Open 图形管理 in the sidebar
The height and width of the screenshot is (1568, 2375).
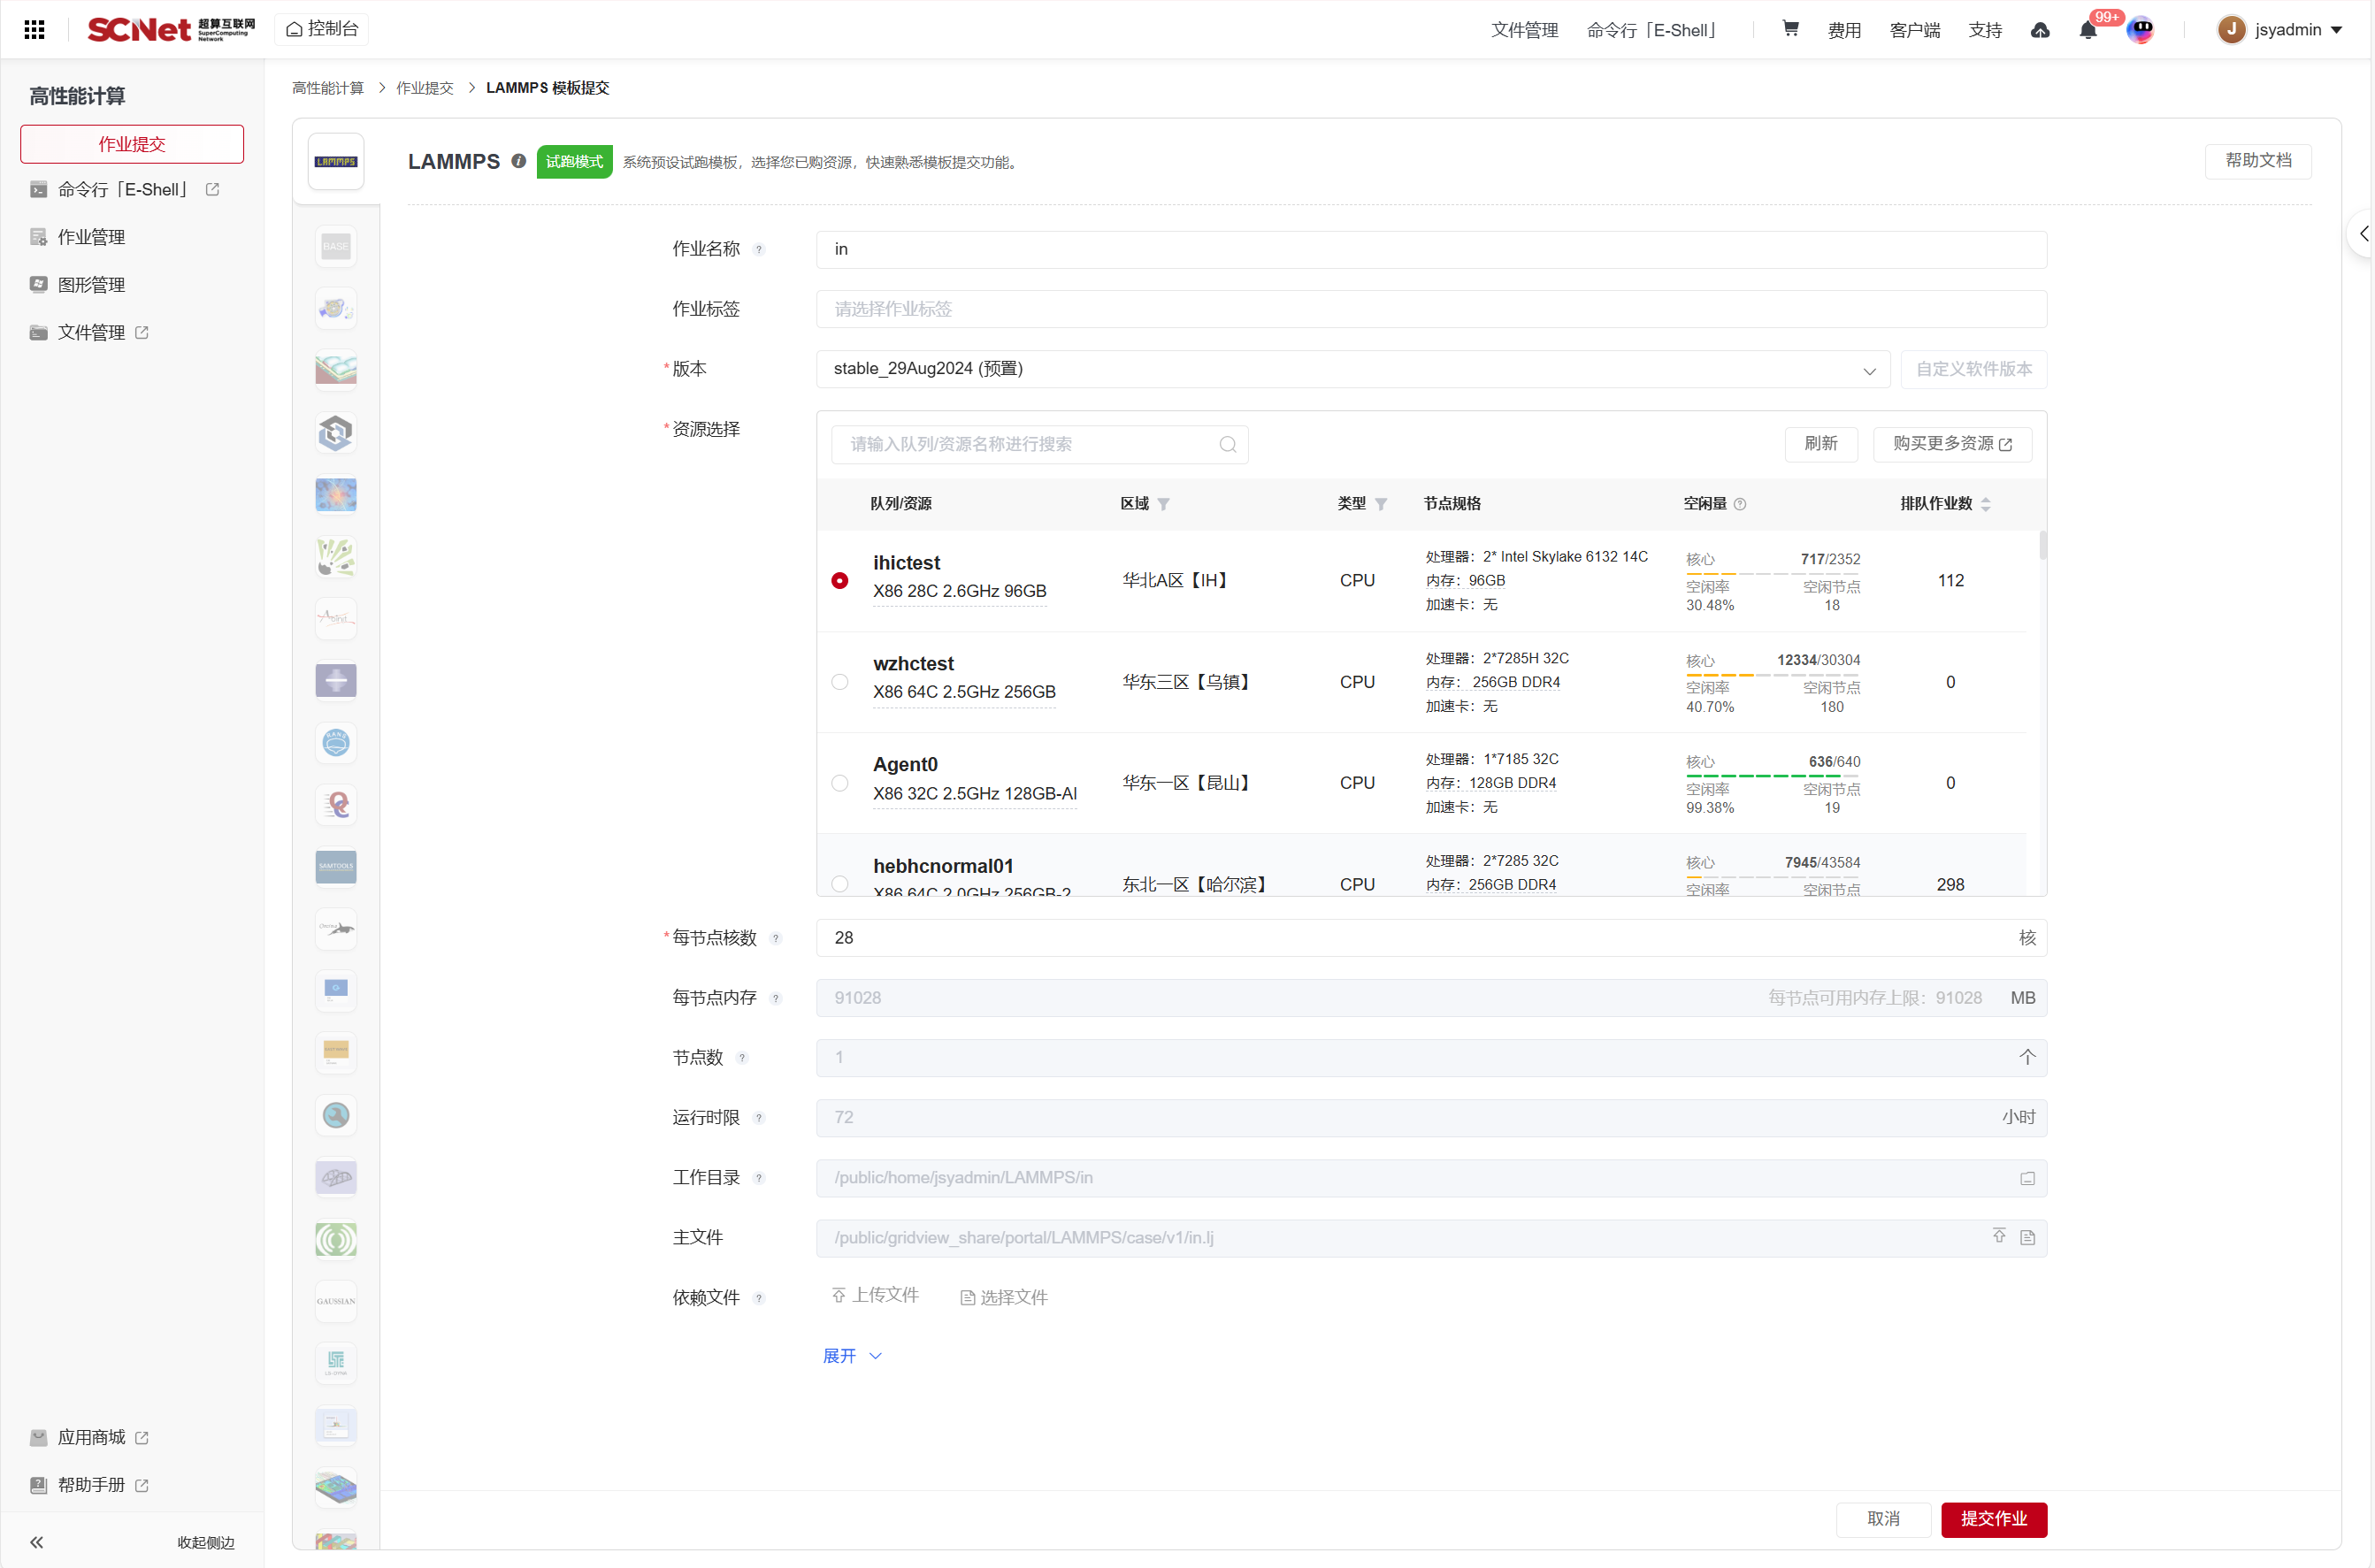(x=91, y=285)
